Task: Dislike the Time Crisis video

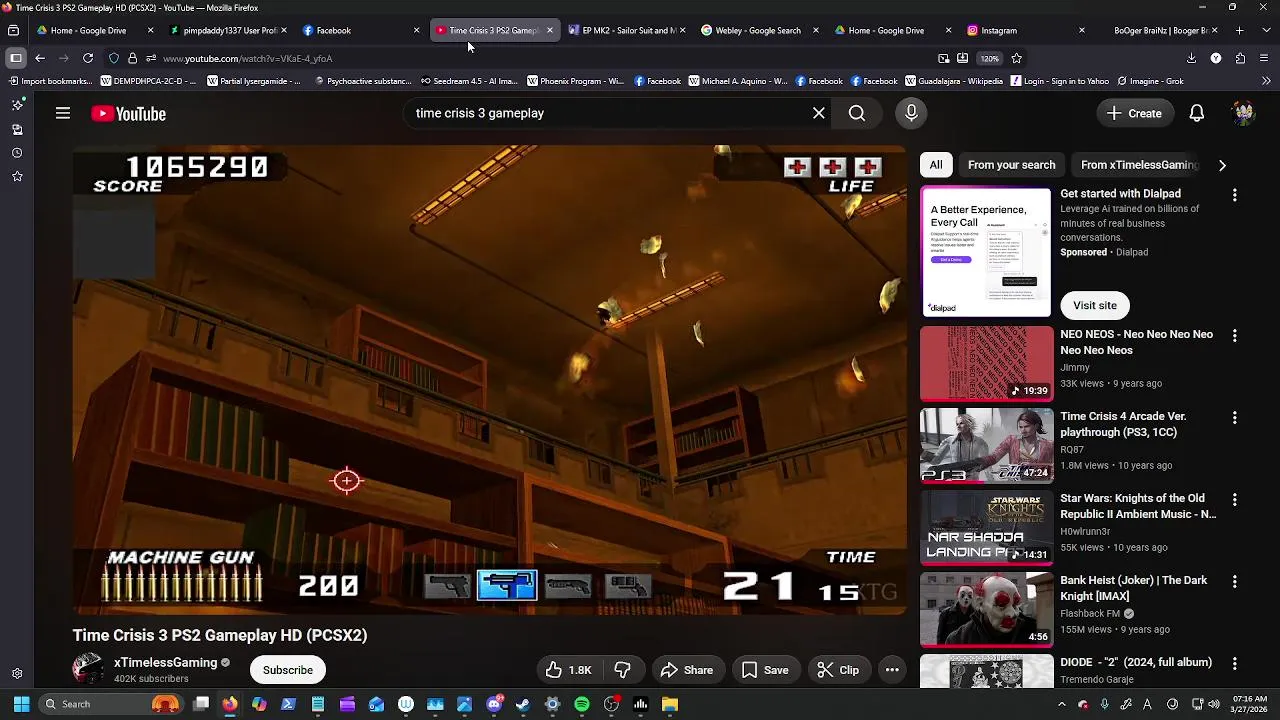Action: coord(622,670)
